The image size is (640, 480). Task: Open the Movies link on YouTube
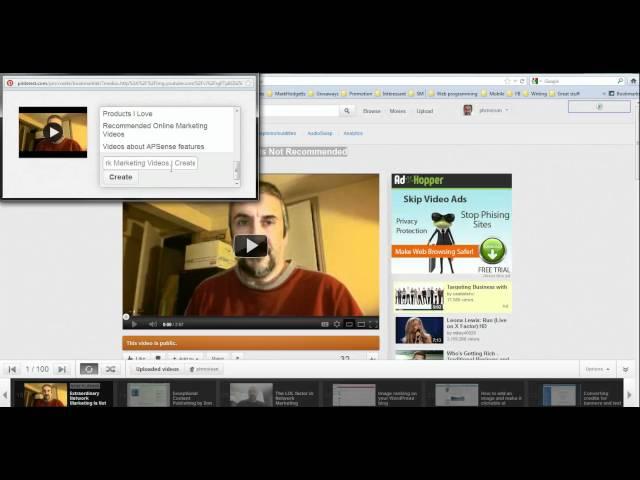click(398, 111)
